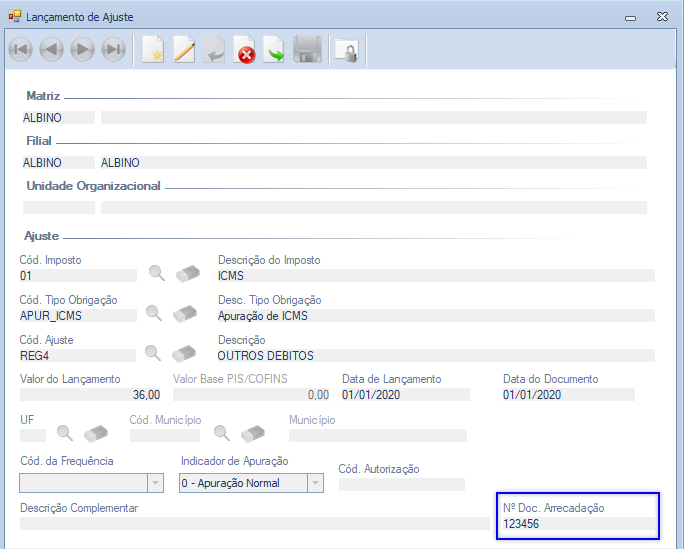Image resolution: width=684 pixels, height=549 pixels.
Task: Click the Data de Lançamento field
Action: (406, 395)
